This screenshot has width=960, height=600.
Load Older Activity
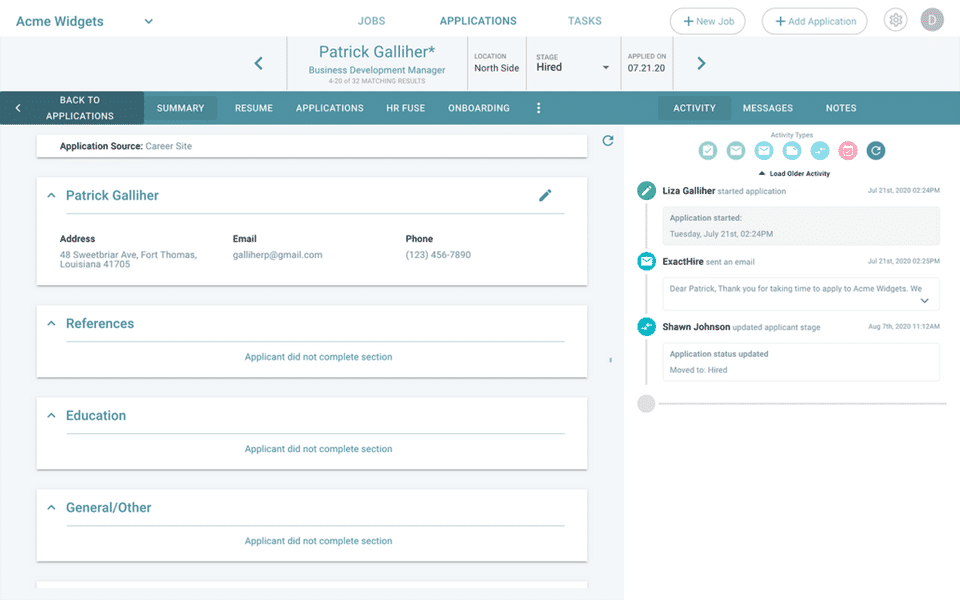[794, 174]
